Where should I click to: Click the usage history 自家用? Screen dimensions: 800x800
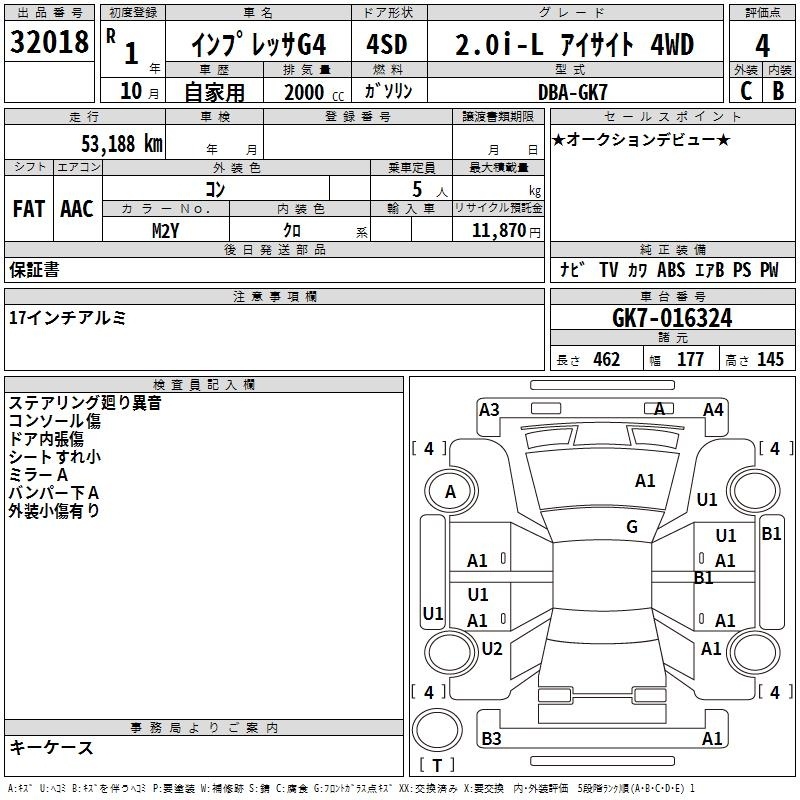214,92
